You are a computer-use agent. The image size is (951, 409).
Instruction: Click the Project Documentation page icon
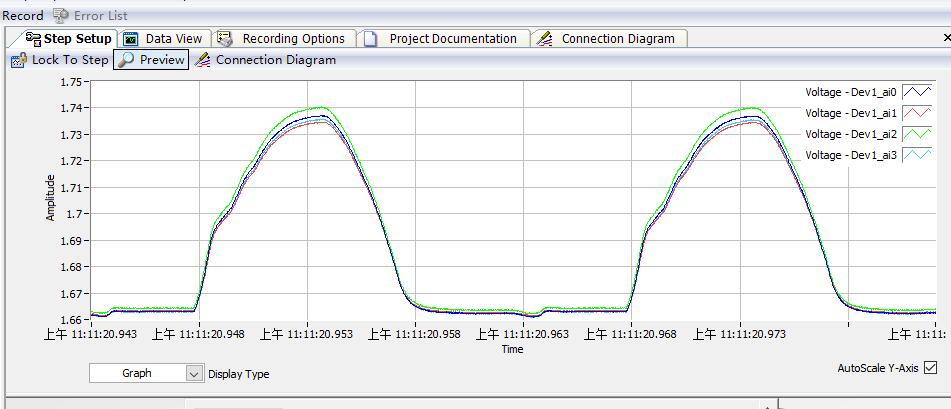[x=371, y=39]
